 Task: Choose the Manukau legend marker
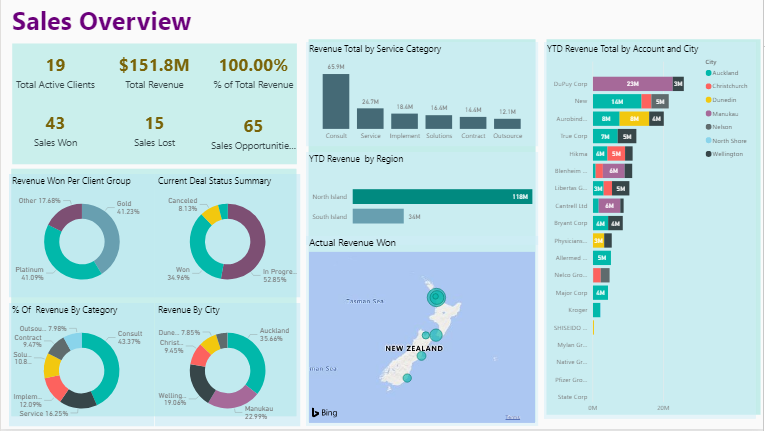(709, 113)
